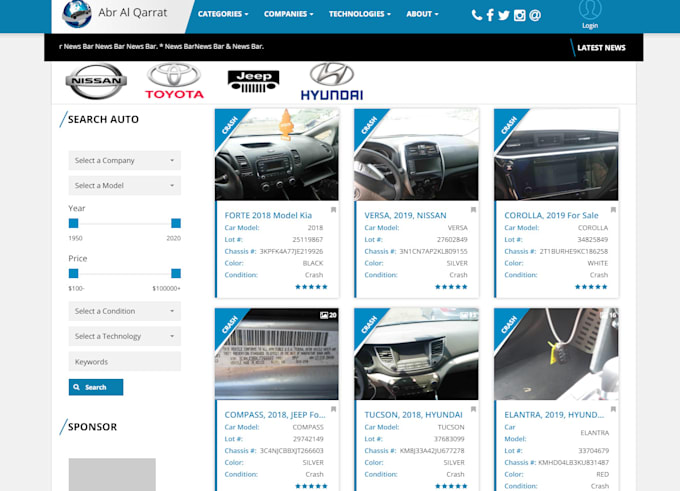This screenshot has height=491, width=680.
Task: Click the Corolla screen photo
Action: point(556,154)
